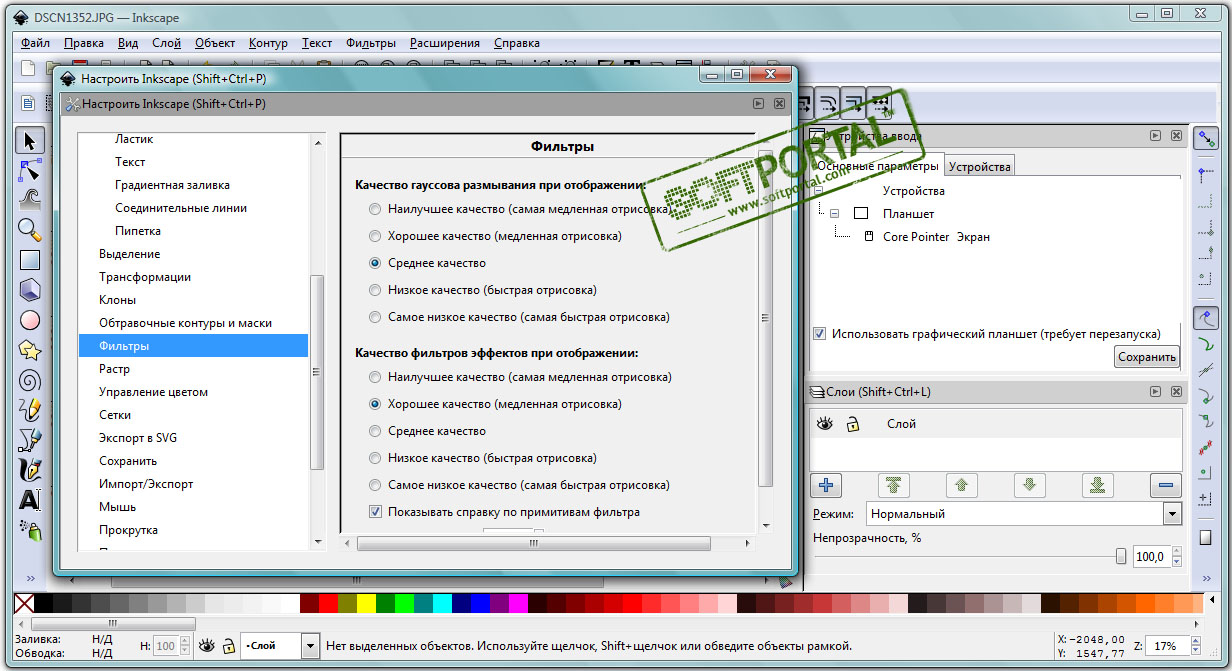Select the Ellipse circle tool
Viewport: 1232px width, 671px height.
click(x=30, y=320)
